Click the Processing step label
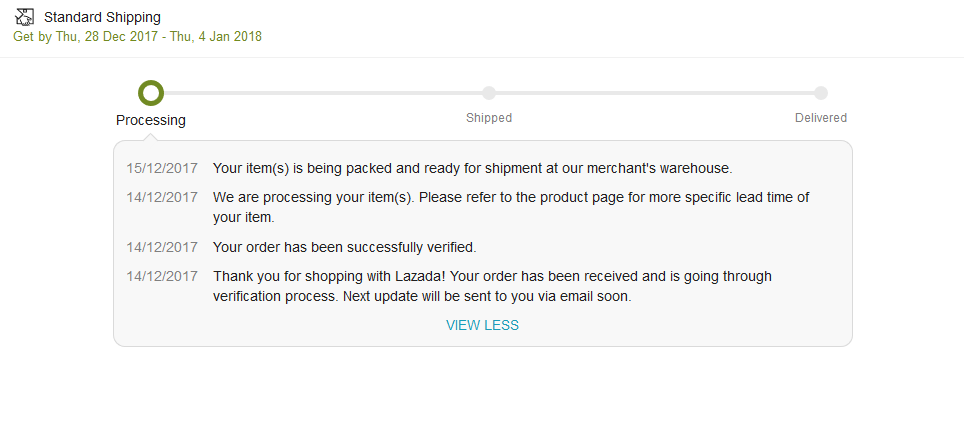This screenshot has height=434, width=964. click(151, 120)
